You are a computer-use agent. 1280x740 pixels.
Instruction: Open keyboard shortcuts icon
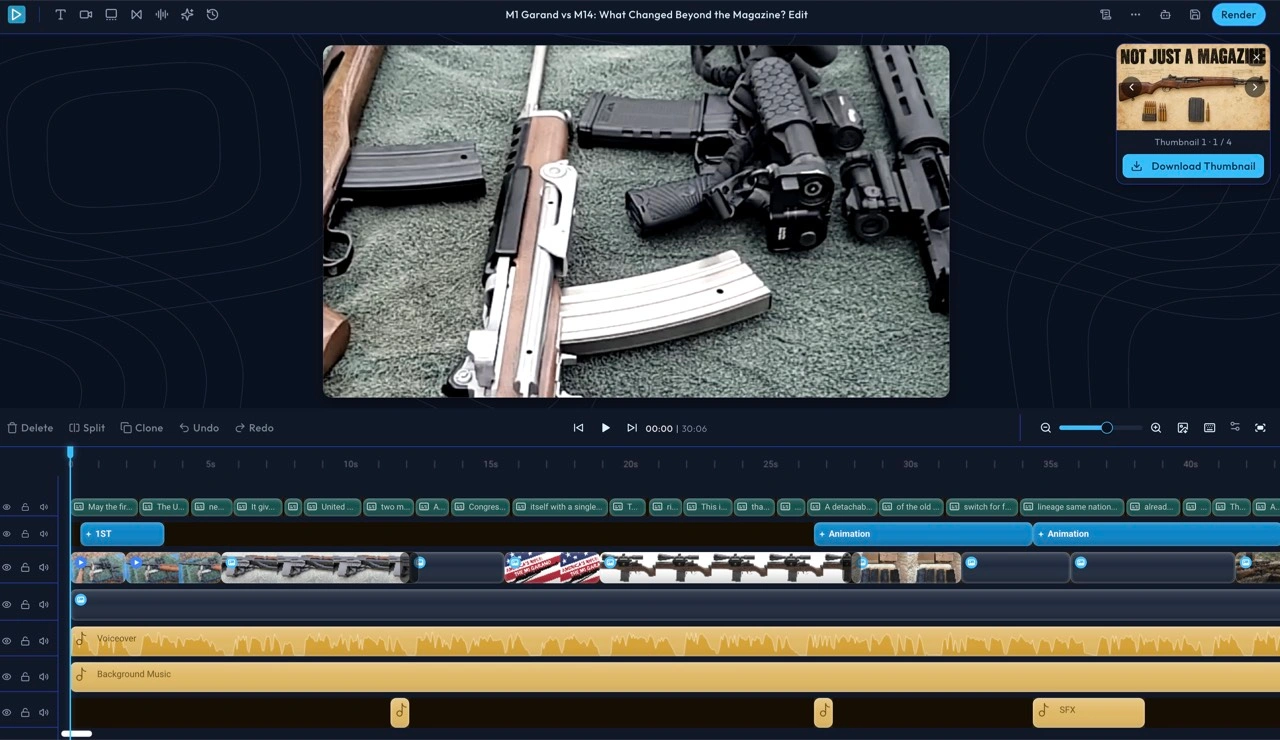(x=1210, y=428)
